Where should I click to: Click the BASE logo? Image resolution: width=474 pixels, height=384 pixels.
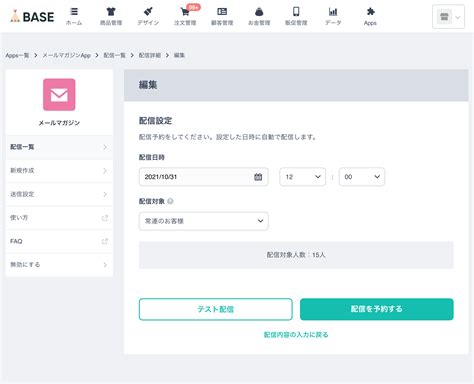[32, 16]
